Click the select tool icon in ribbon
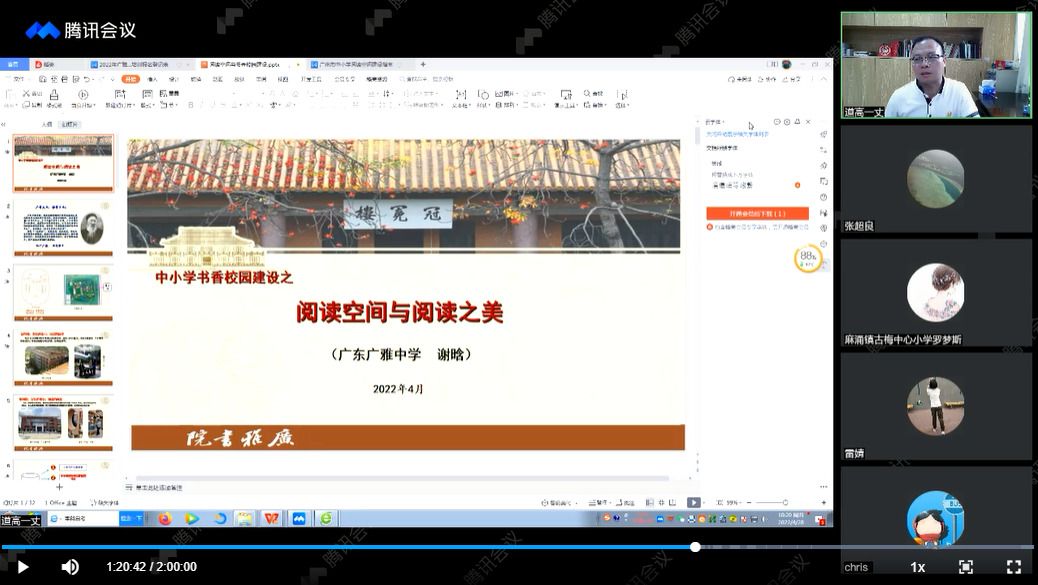Viewport: 1038px width, 585px height. (623, 95)
